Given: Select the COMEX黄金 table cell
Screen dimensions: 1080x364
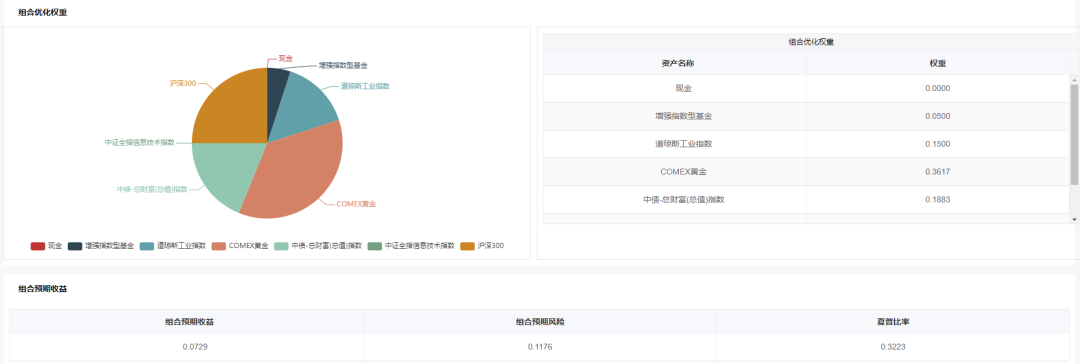Looking at the screenshot, I should point(675,172).
